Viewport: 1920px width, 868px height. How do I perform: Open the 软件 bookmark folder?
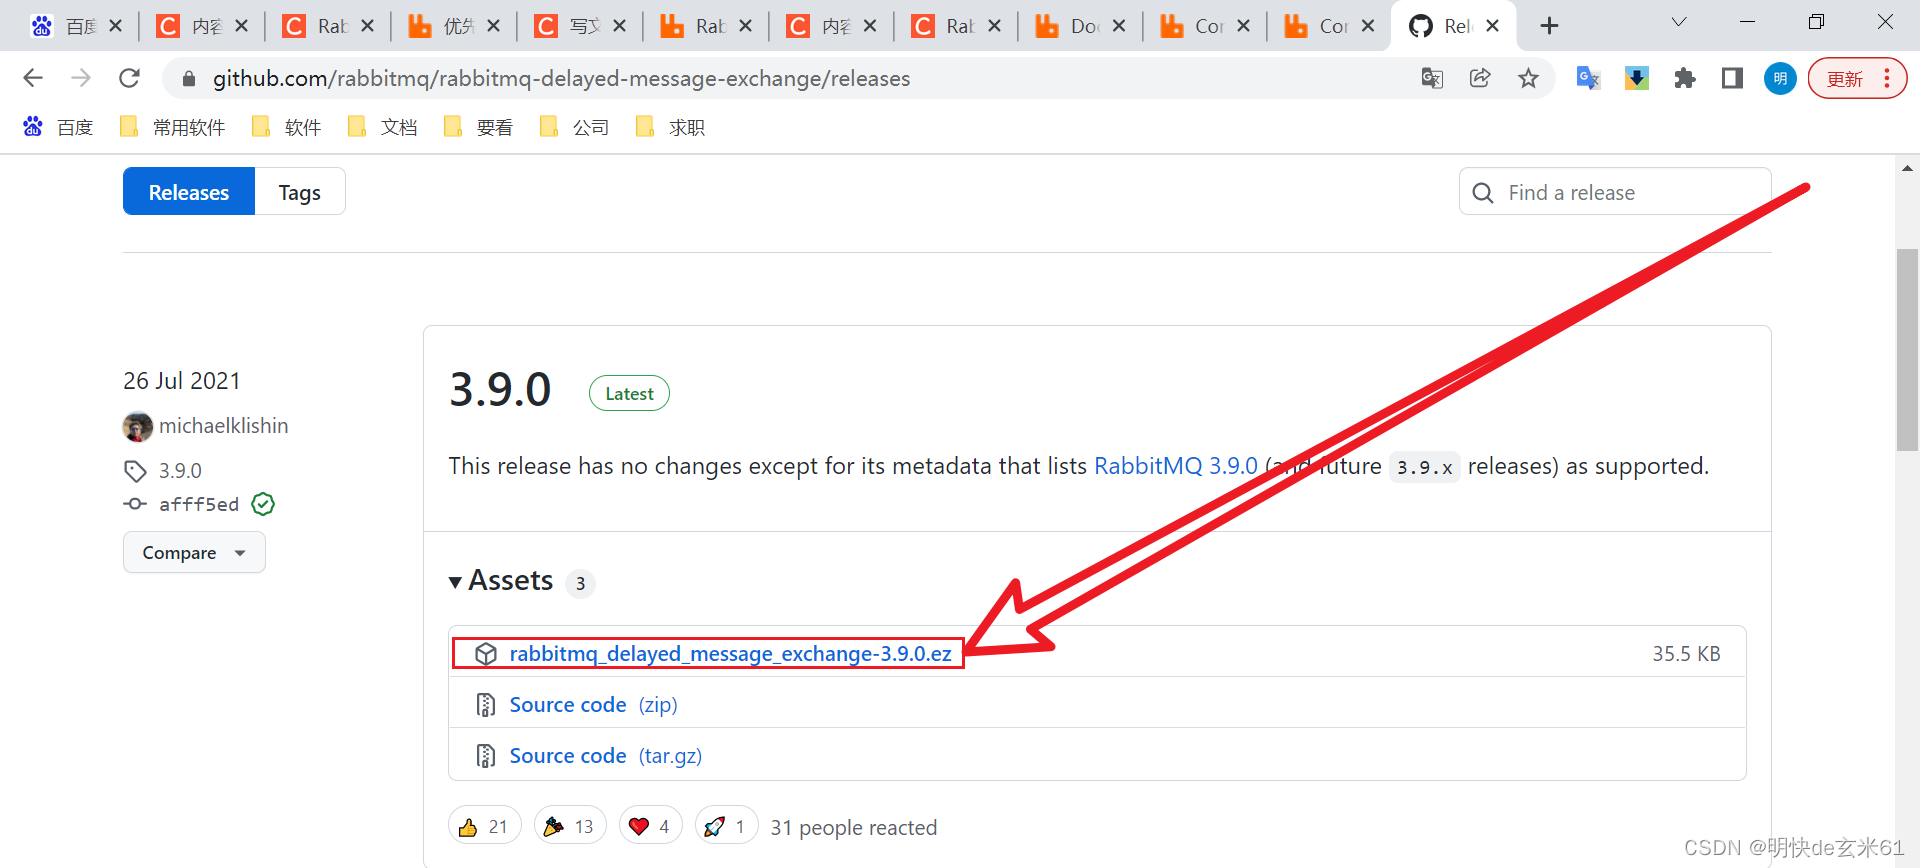[287, 127]
